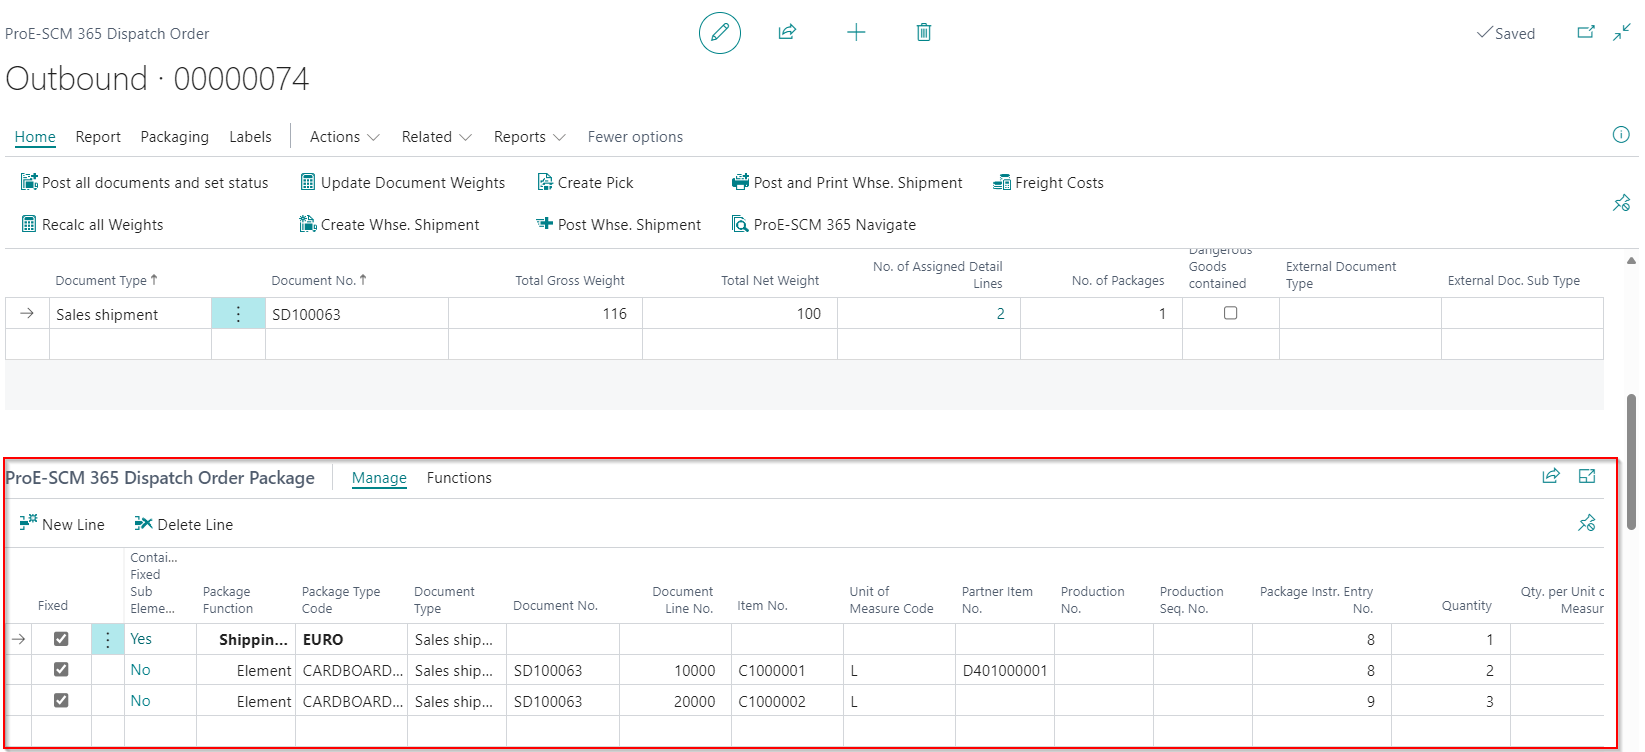
Task: Expand Dispatch Order Package part icon
Action: pos(1587,476)
